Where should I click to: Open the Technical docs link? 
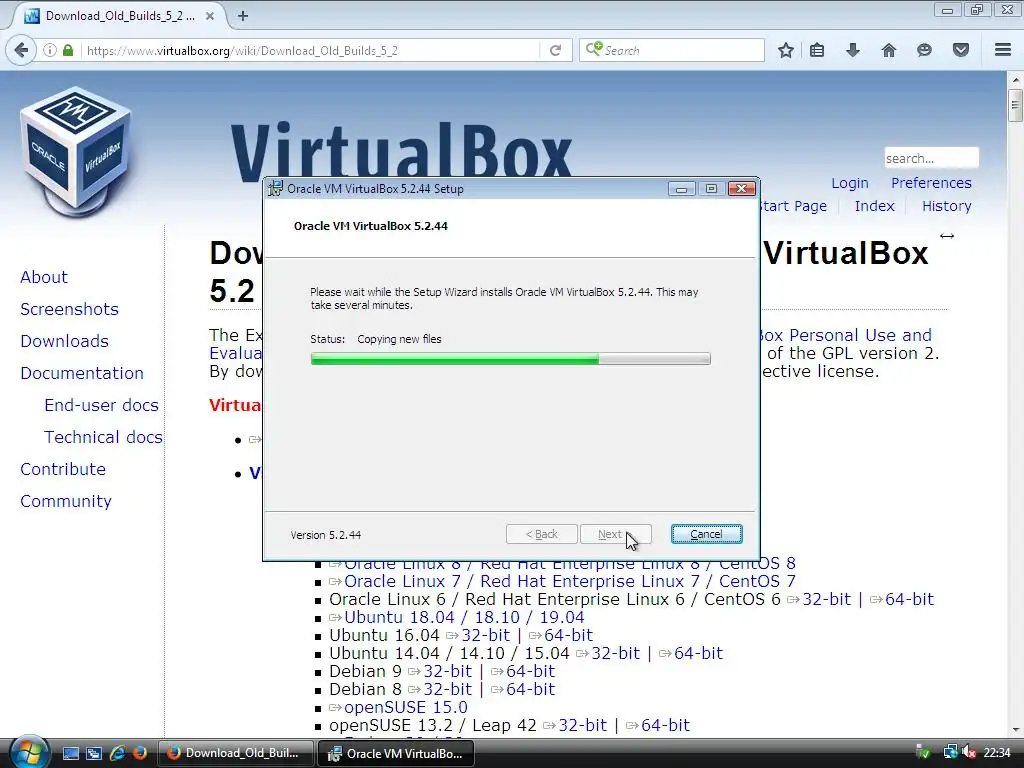pos(103,437)
